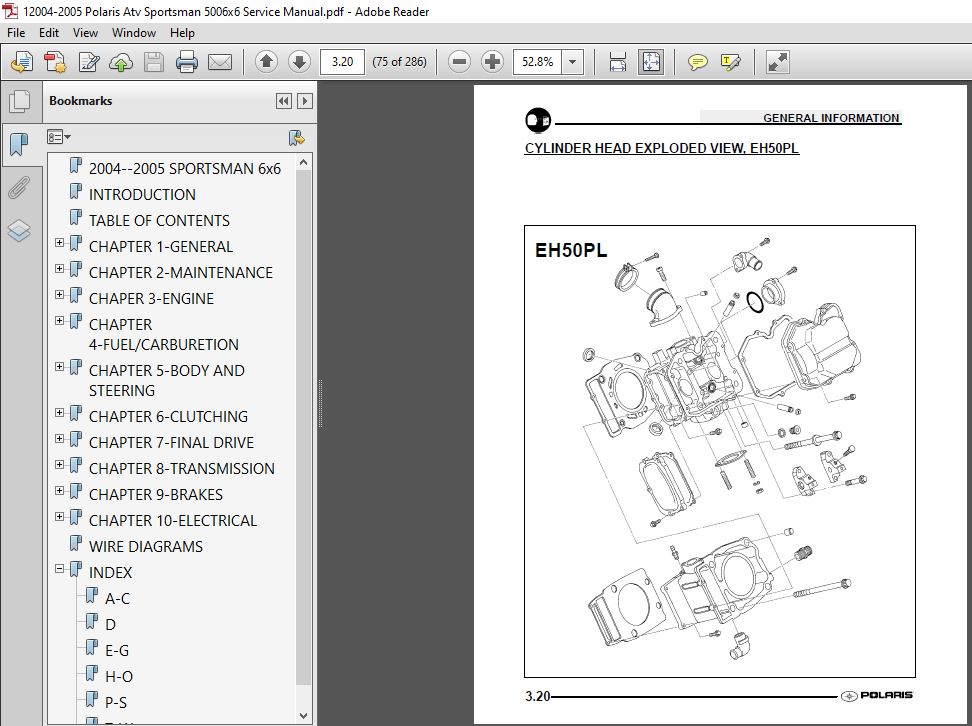The width and height of the screenshot is (972, 726).
Task: Click the fit width scrolling icon
Action: click(x=617, y=62)
